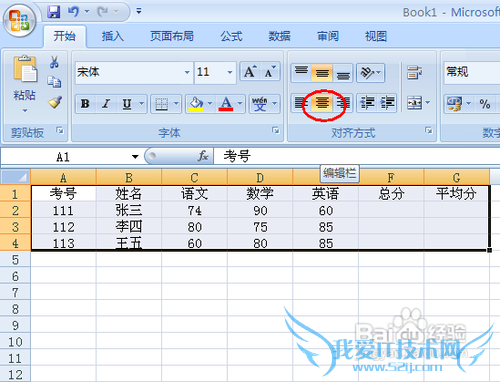Open 对齐方式 alignment dialog launcher
Screen dimensions: 500x382
[429, 130]
